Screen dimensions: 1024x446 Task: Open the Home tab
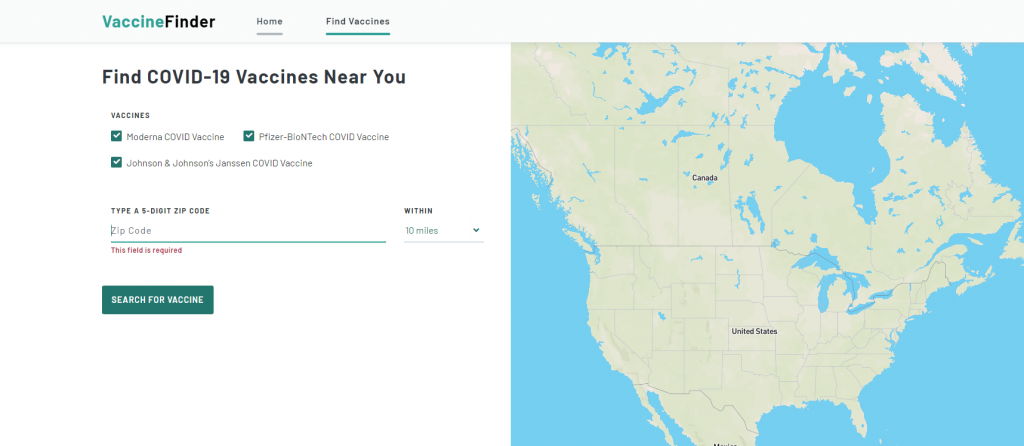coord(269,21)
